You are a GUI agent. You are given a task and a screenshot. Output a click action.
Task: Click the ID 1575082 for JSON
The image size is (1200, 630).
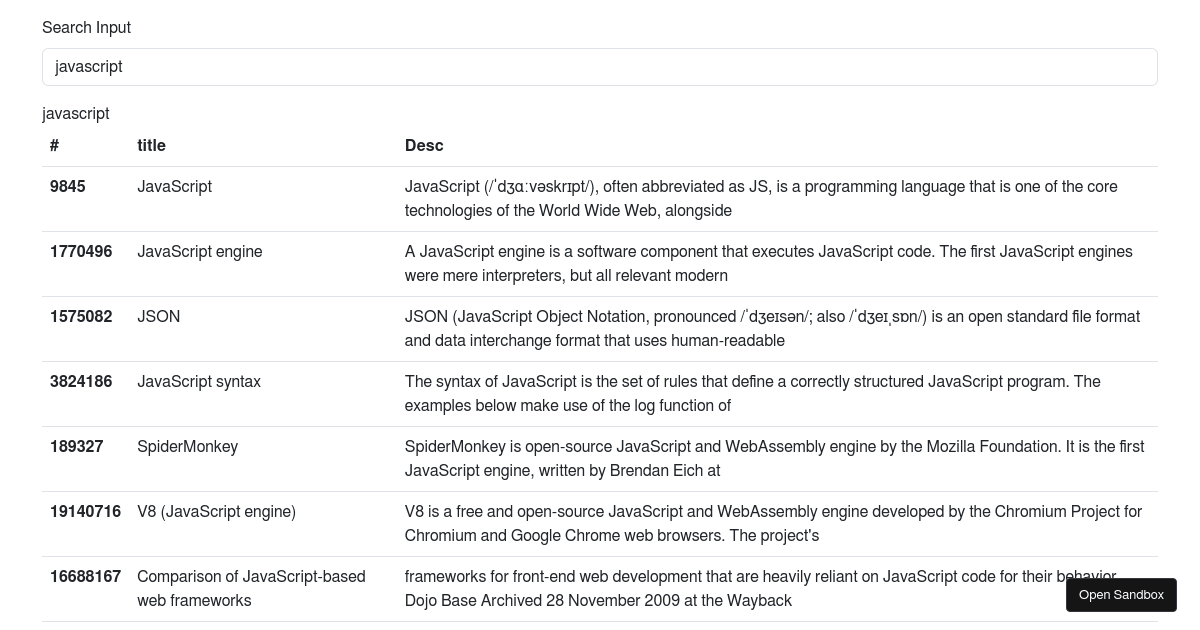[81, 317]
